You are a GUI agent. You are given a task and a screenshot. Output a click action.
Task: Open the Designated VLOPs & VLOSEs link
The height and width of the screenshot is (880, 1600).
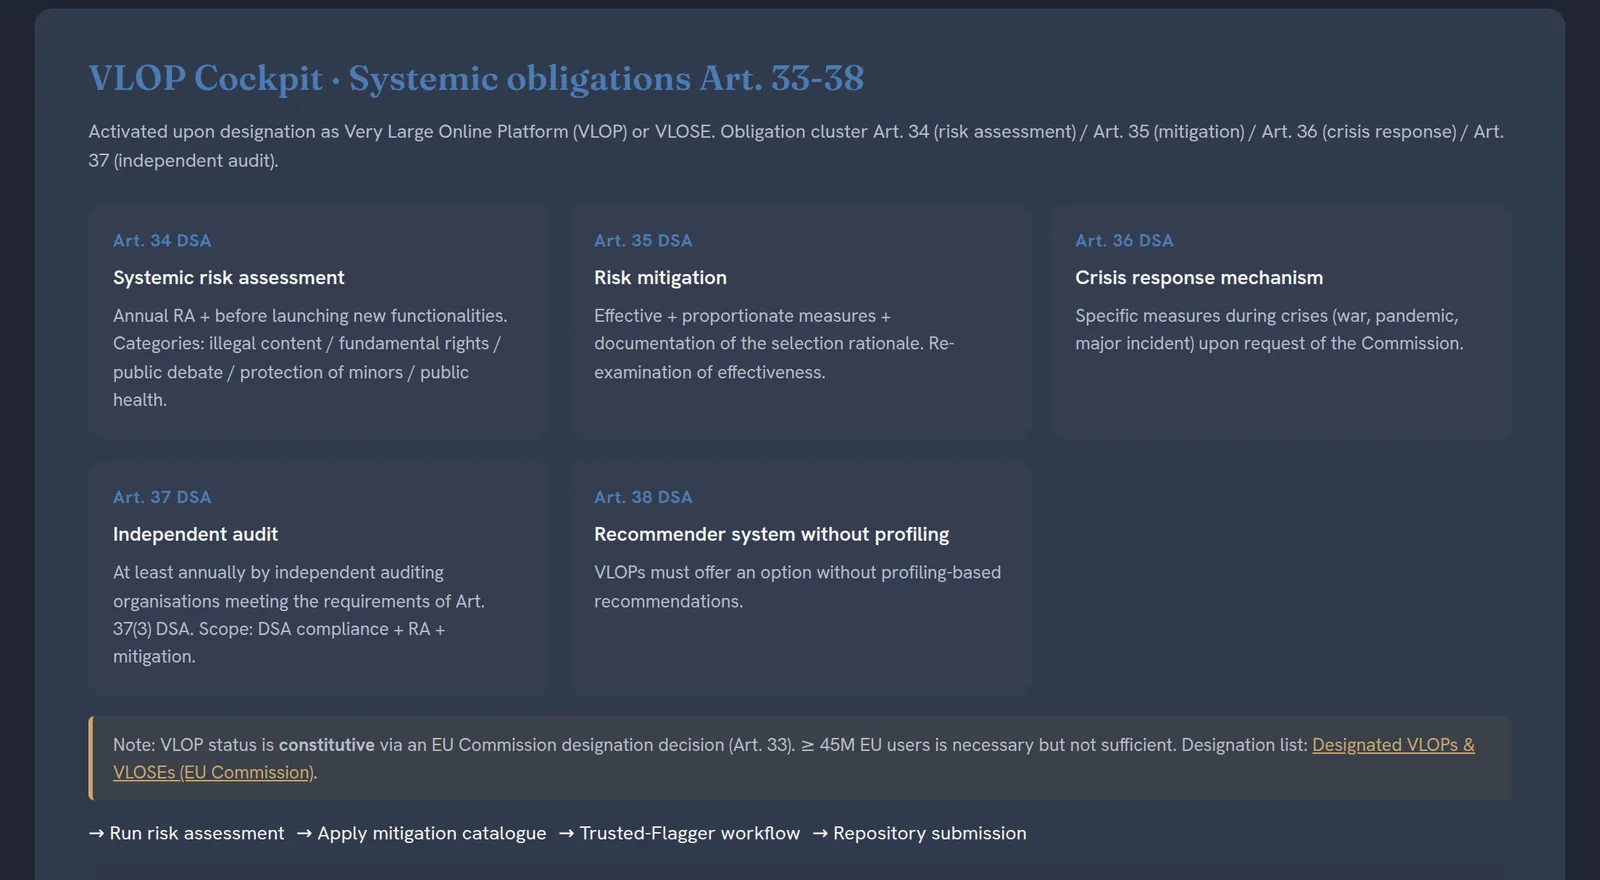pyautogui.click(x=1393, y=745)
